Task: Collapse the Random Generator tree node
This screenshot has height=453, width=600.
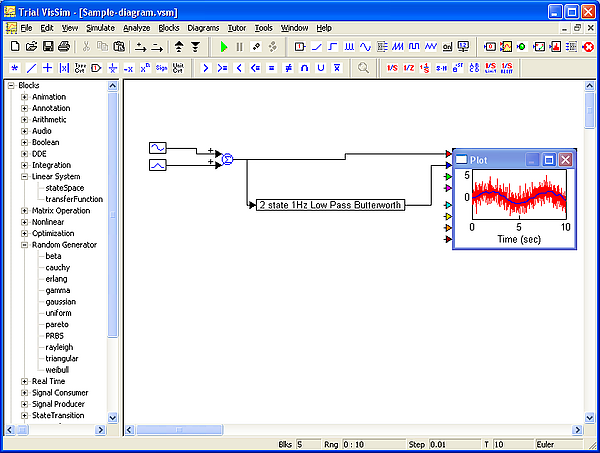Action: (24, 245)
